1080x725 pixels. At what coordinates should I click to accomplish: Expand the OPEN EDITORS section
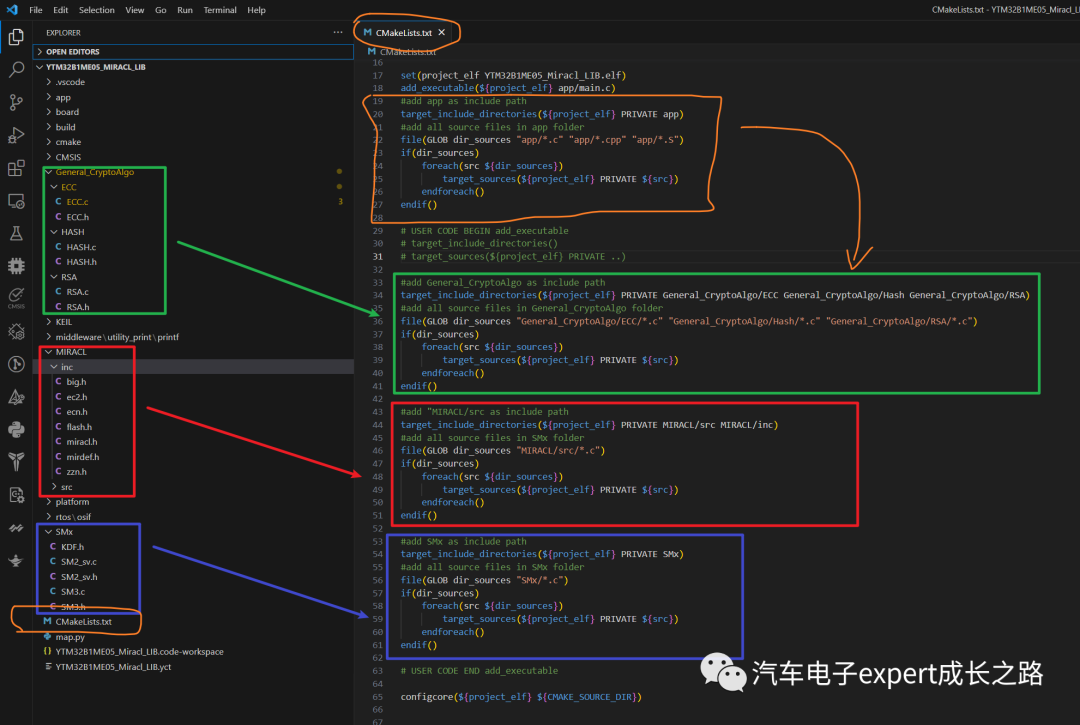(x=193, y=52)
